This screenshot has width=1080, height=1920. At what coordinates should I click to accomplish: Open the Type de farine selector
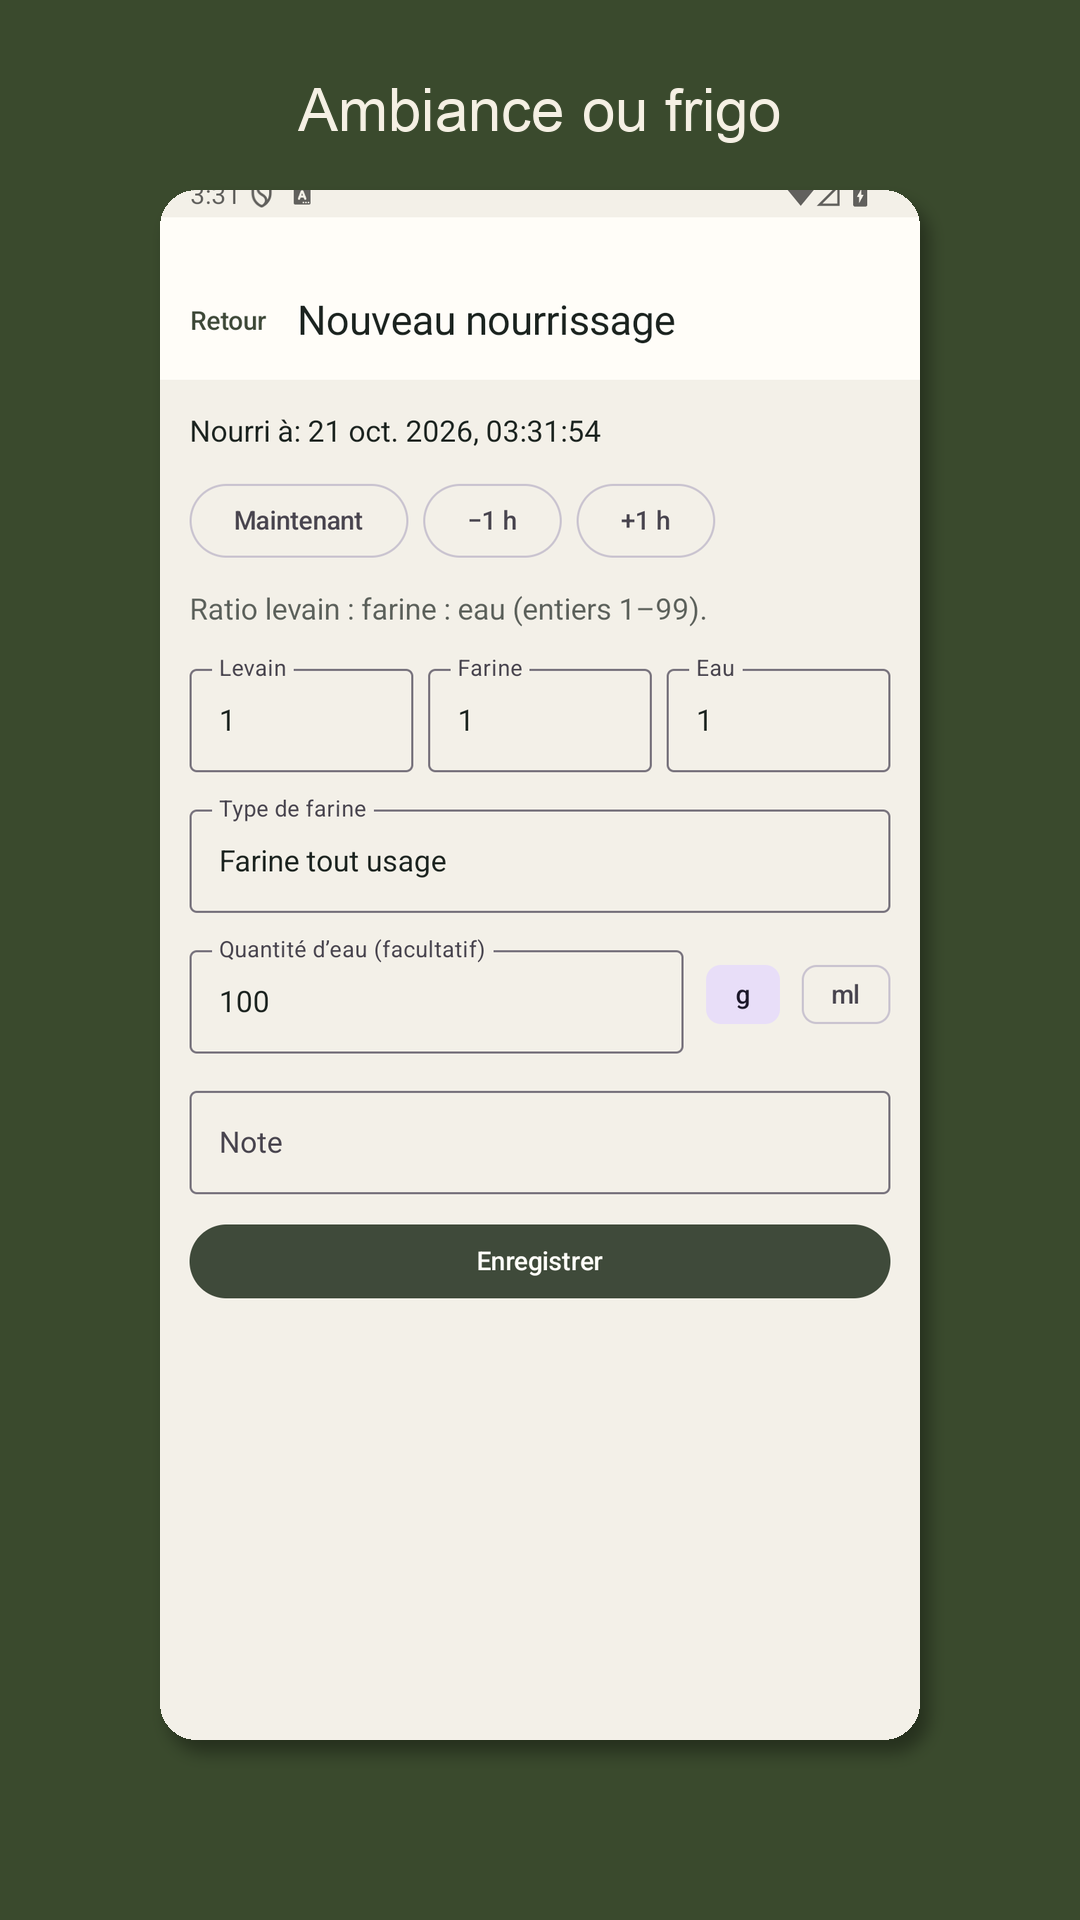[540, 861]
